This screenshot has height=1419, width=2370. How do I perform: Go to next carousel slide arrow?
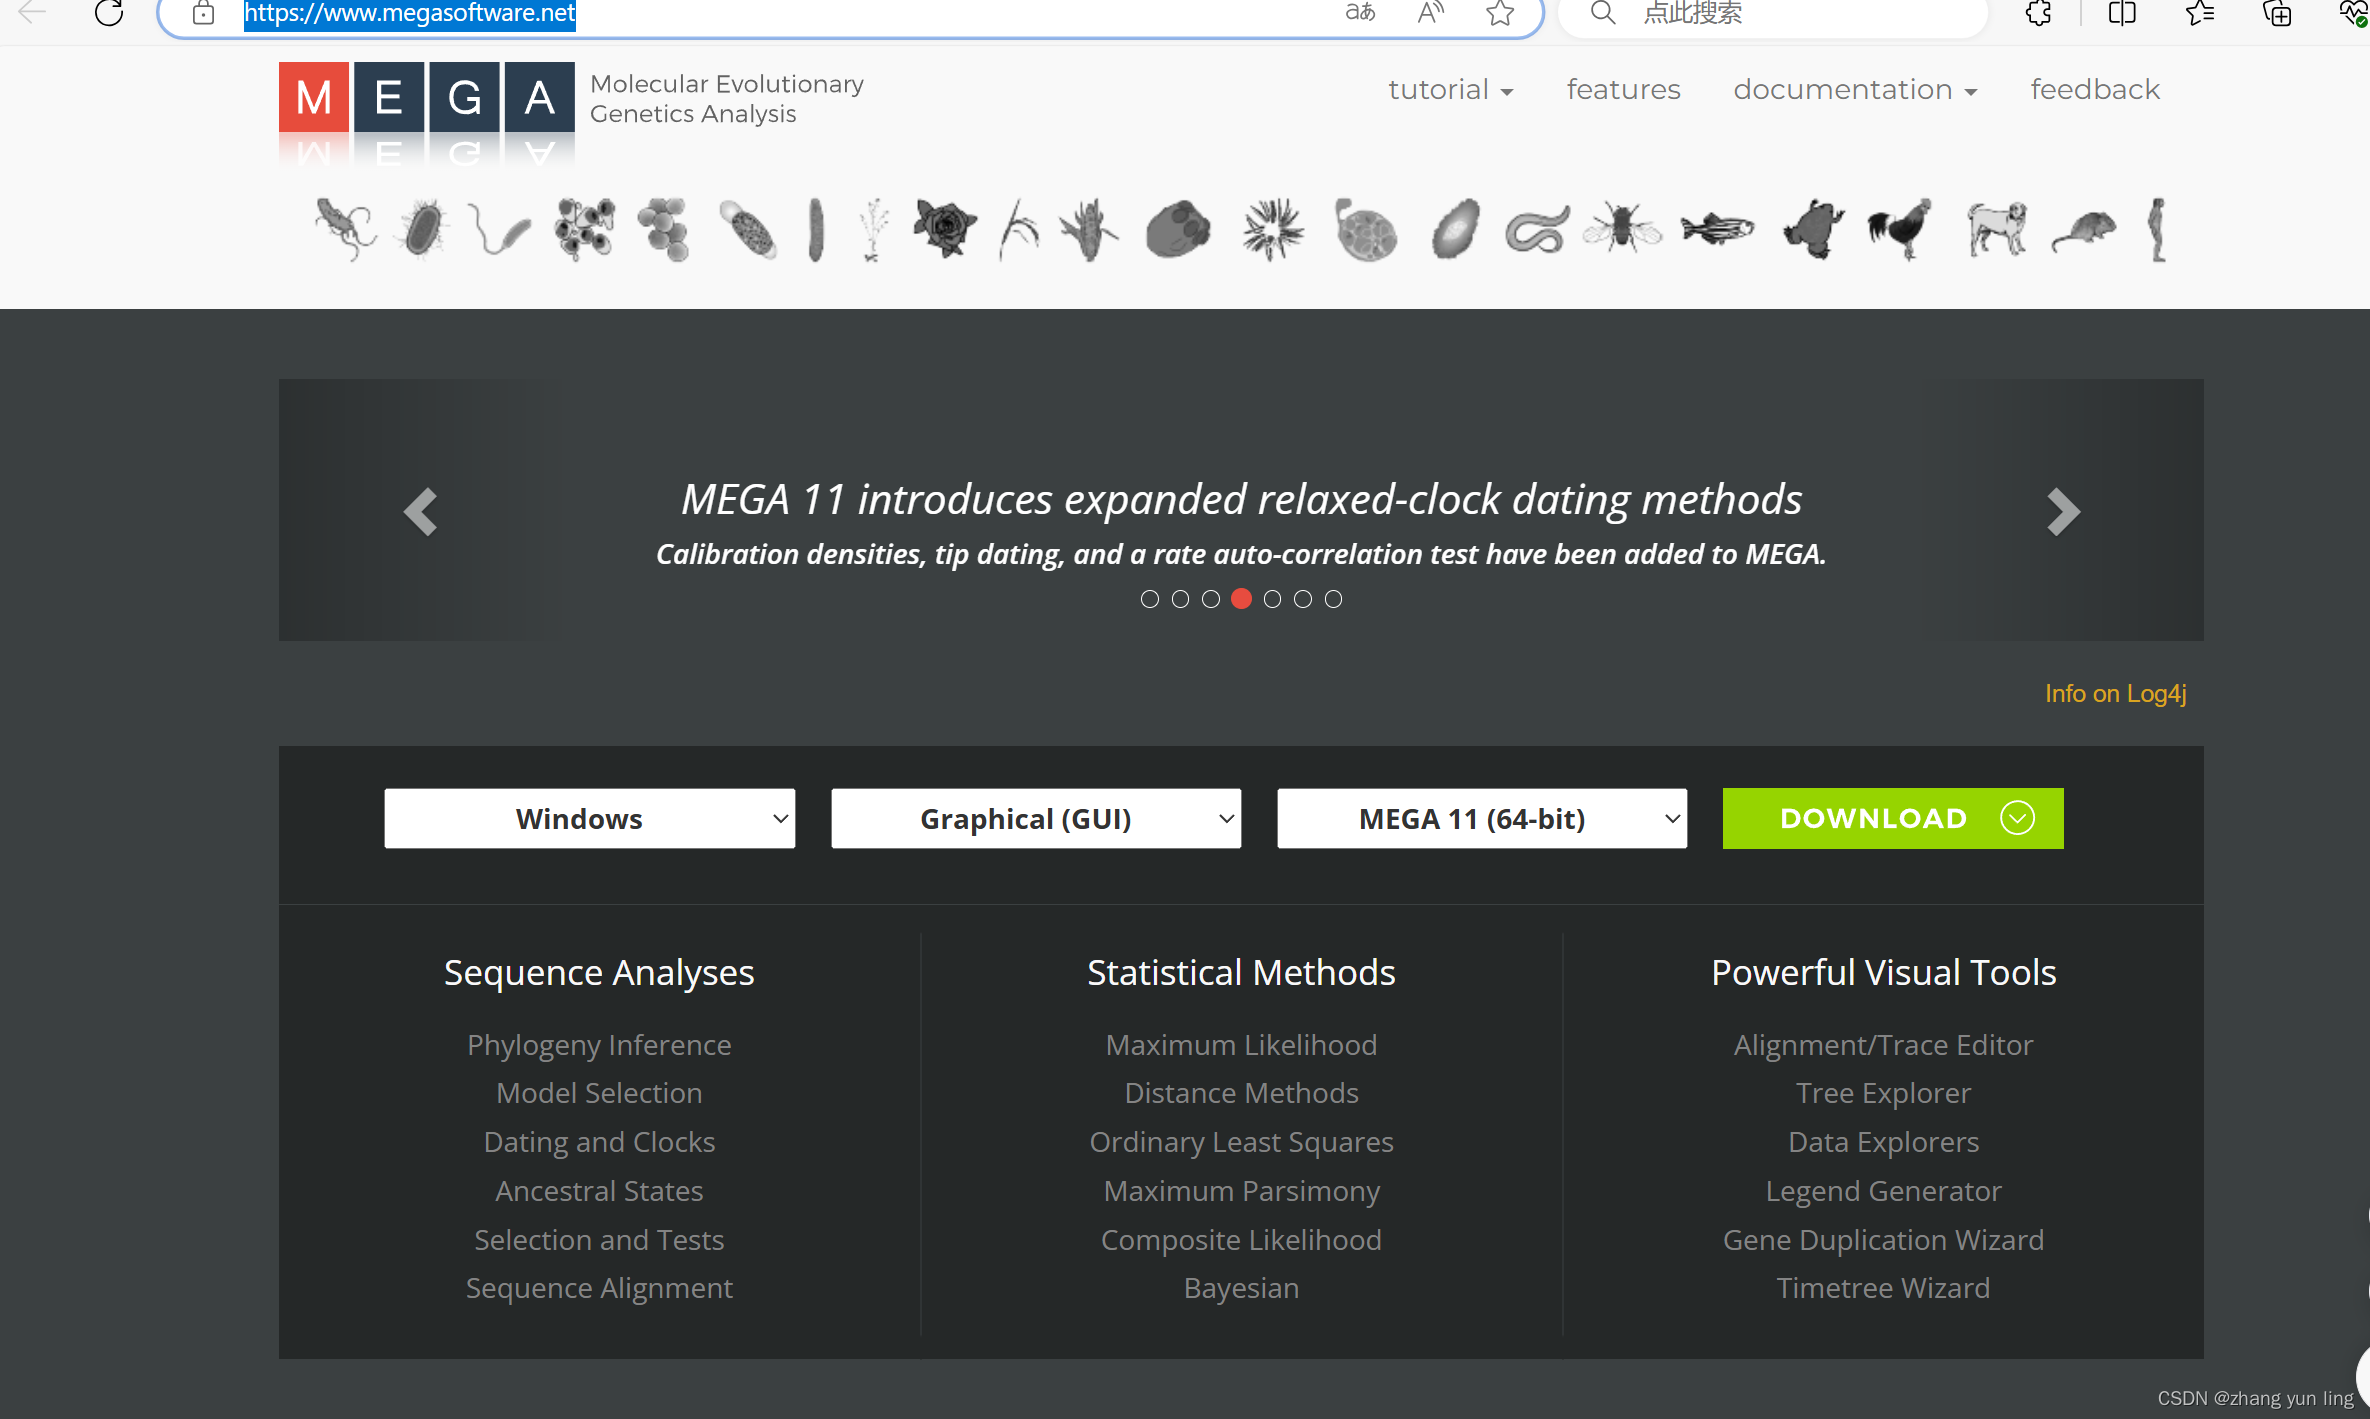click(2062, 512)
